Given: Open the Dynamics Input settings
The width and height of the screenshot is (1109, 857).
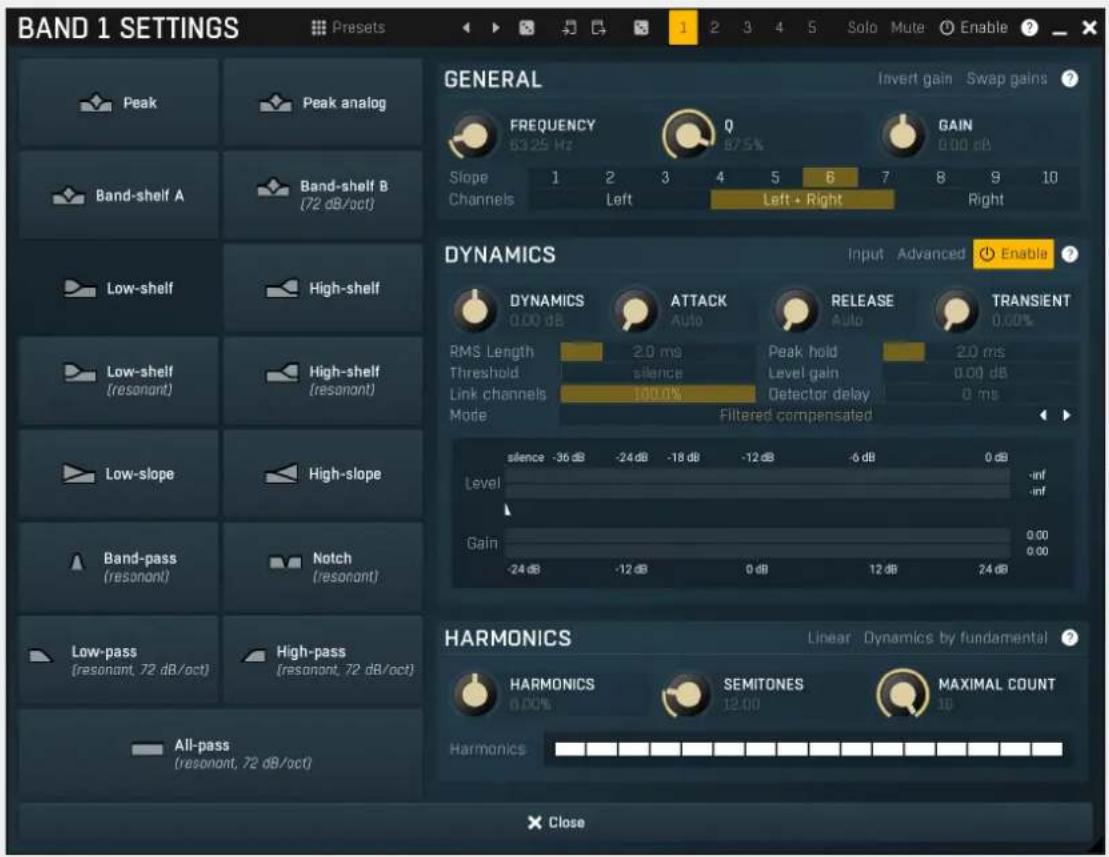Looking at the screenshot, I should pos(865,254).
